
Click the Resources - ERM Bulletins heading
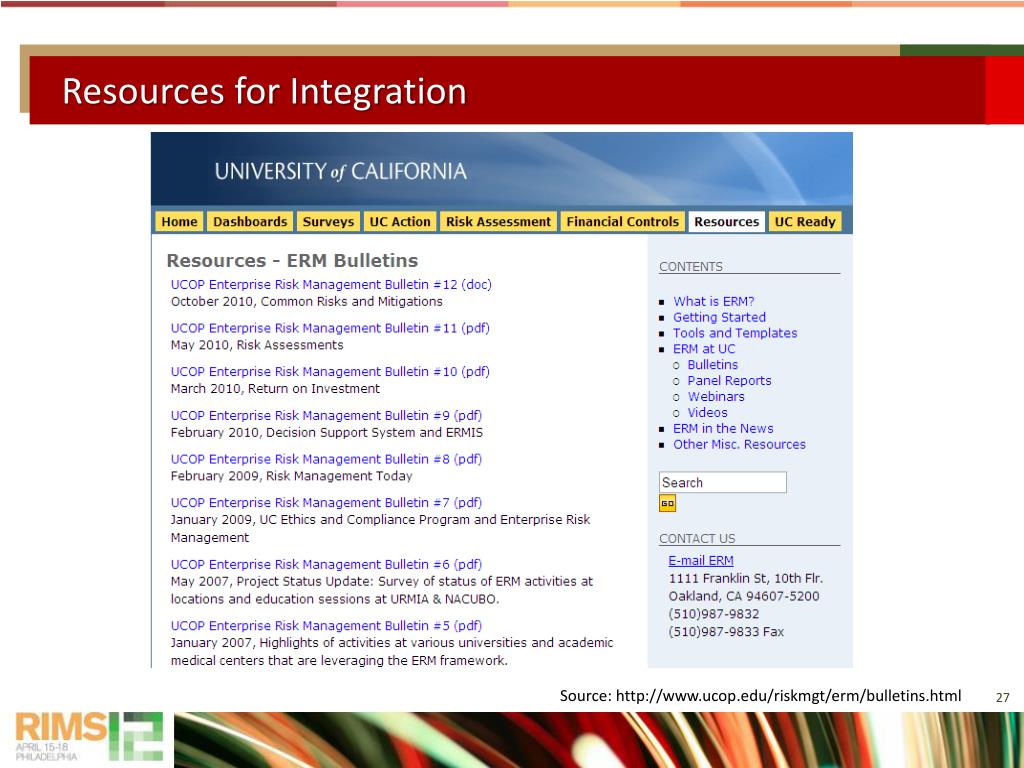click(x=292, y=261)
